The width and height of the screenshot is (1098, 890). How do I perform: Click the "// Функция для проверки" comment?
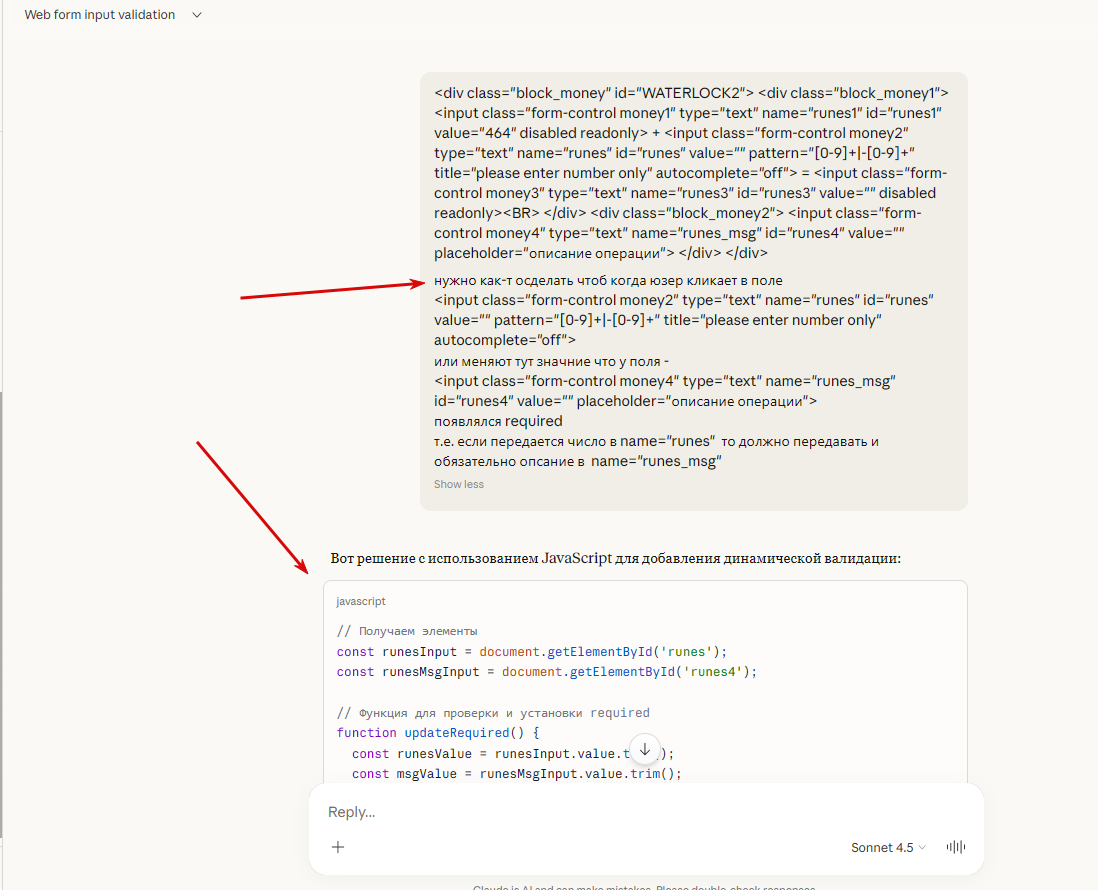click(493, 713)
